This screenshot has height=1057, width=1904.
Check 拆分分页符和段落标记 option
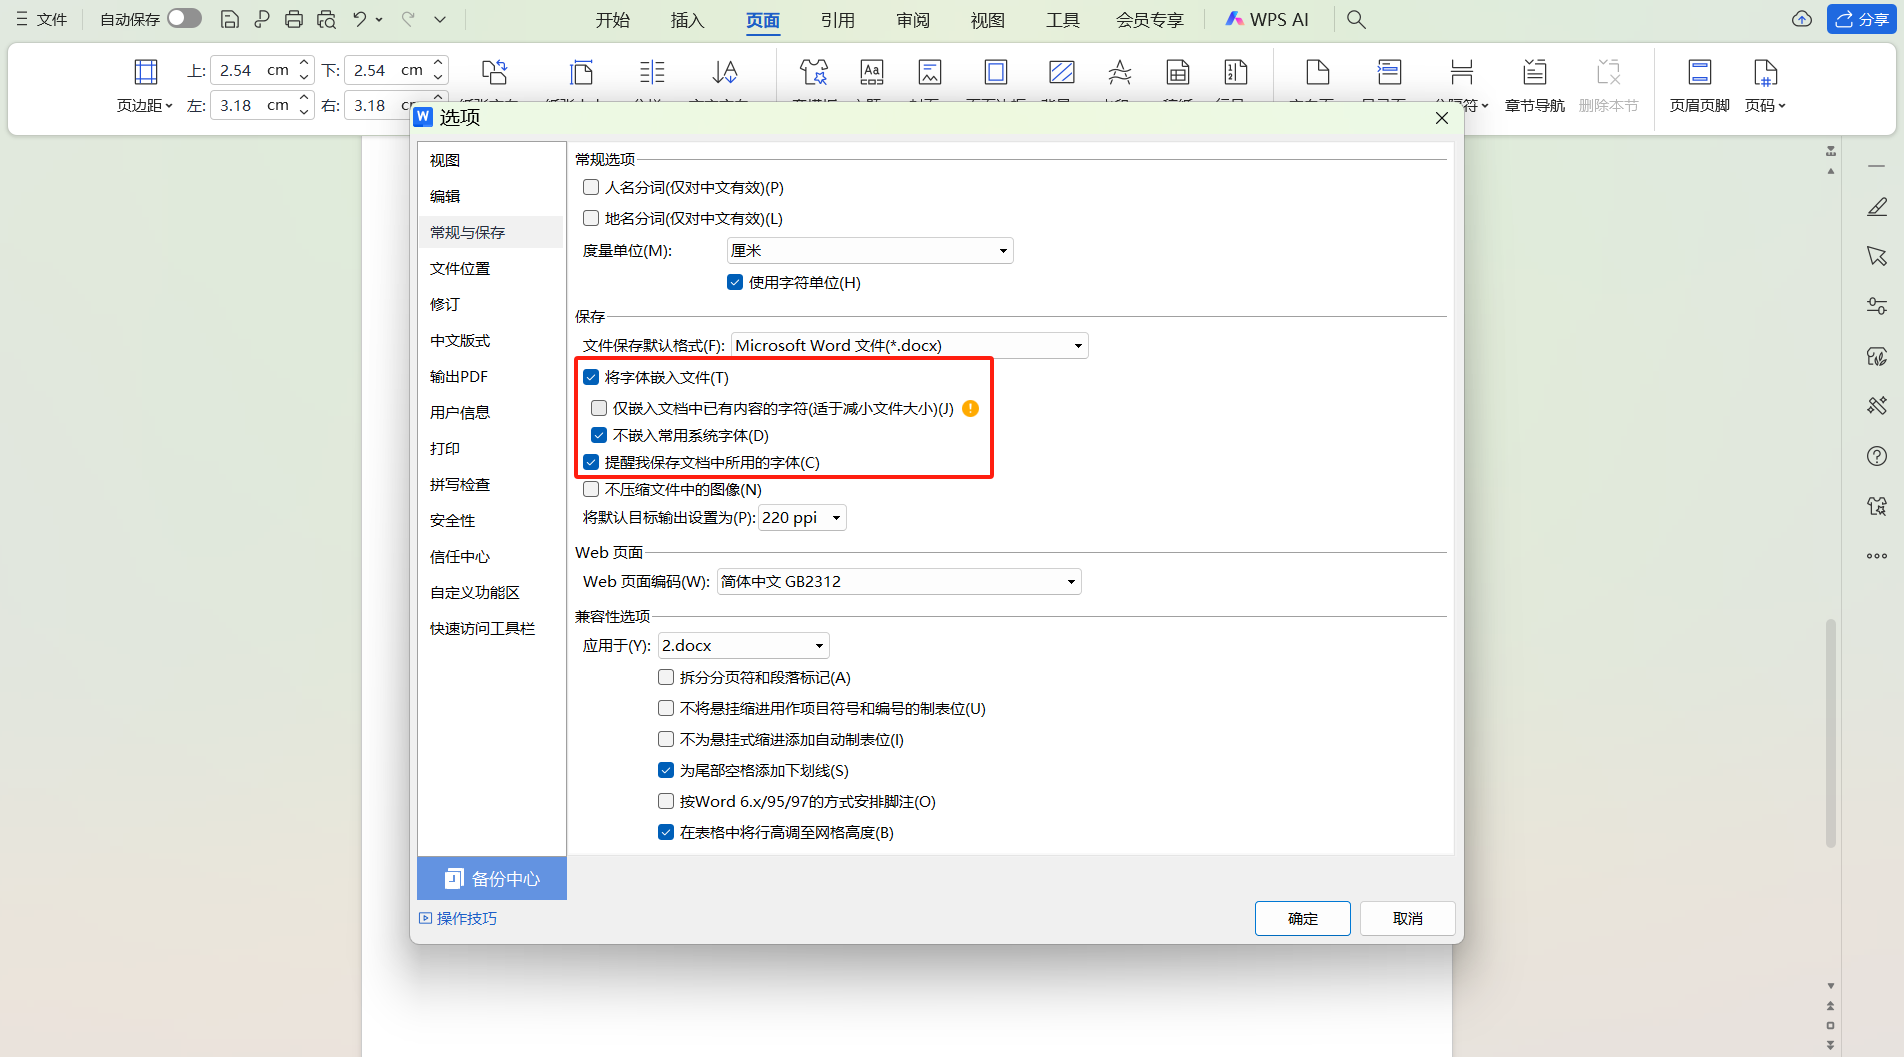click(x=665, y=677)
